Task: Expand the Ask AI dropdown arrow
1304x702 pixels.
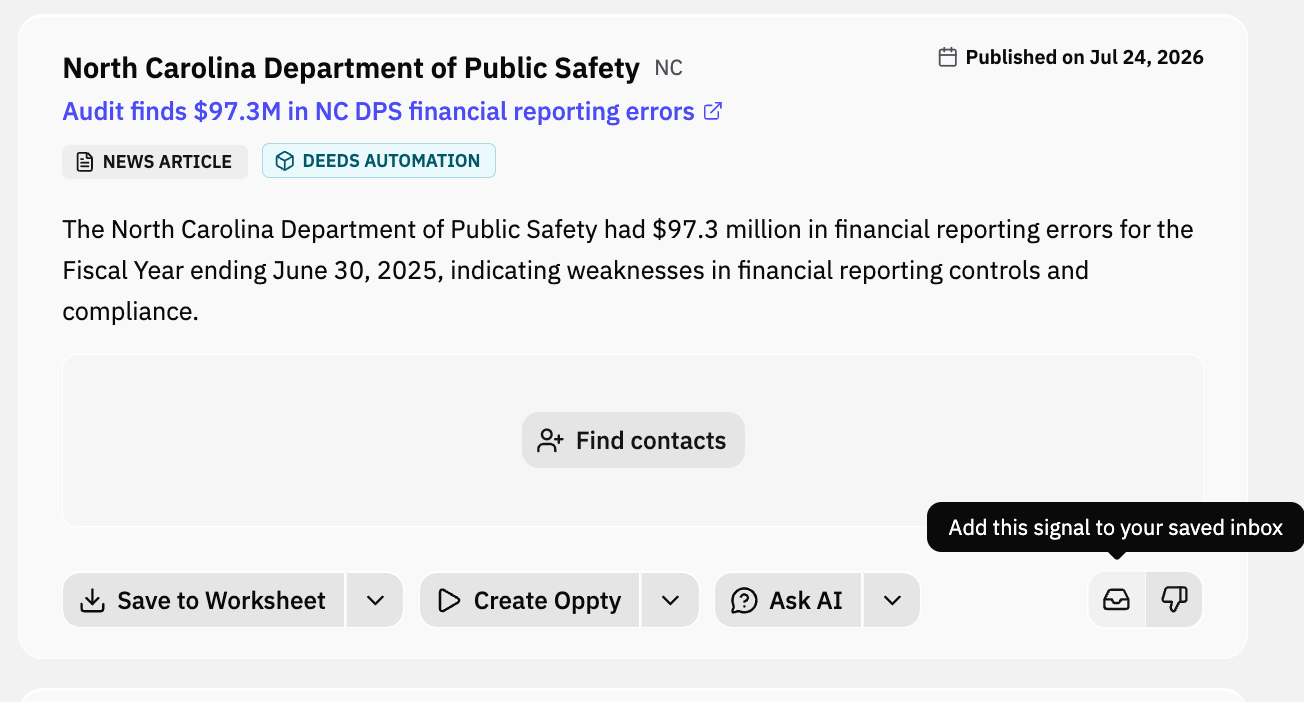Action: [x=892, y=600]
